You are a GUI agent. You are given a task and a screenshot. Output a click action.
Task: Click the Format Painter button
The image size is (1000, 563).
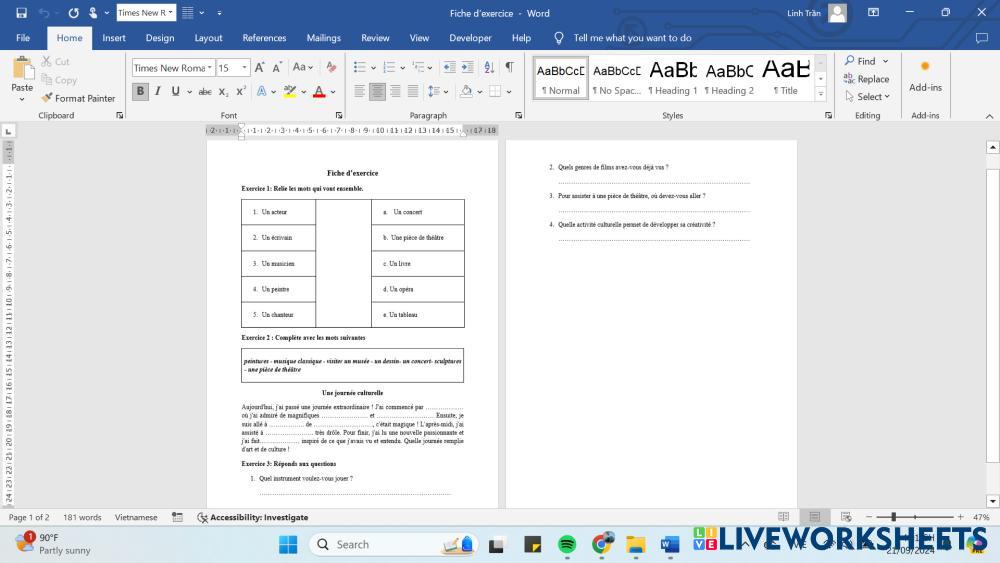pyautogui.click(x=78, y=98)
